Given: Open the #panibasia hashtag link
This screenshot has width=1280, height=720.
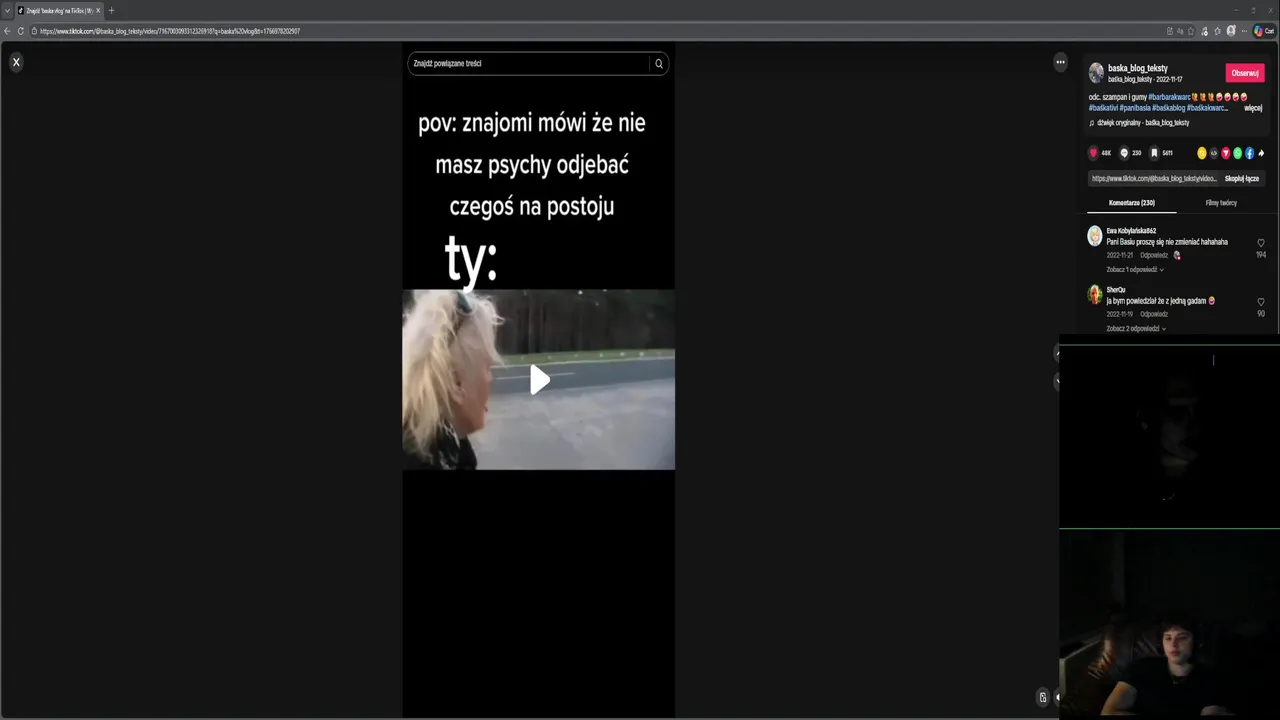Looking at the screenshot, I should click(x=1135, y=107).
